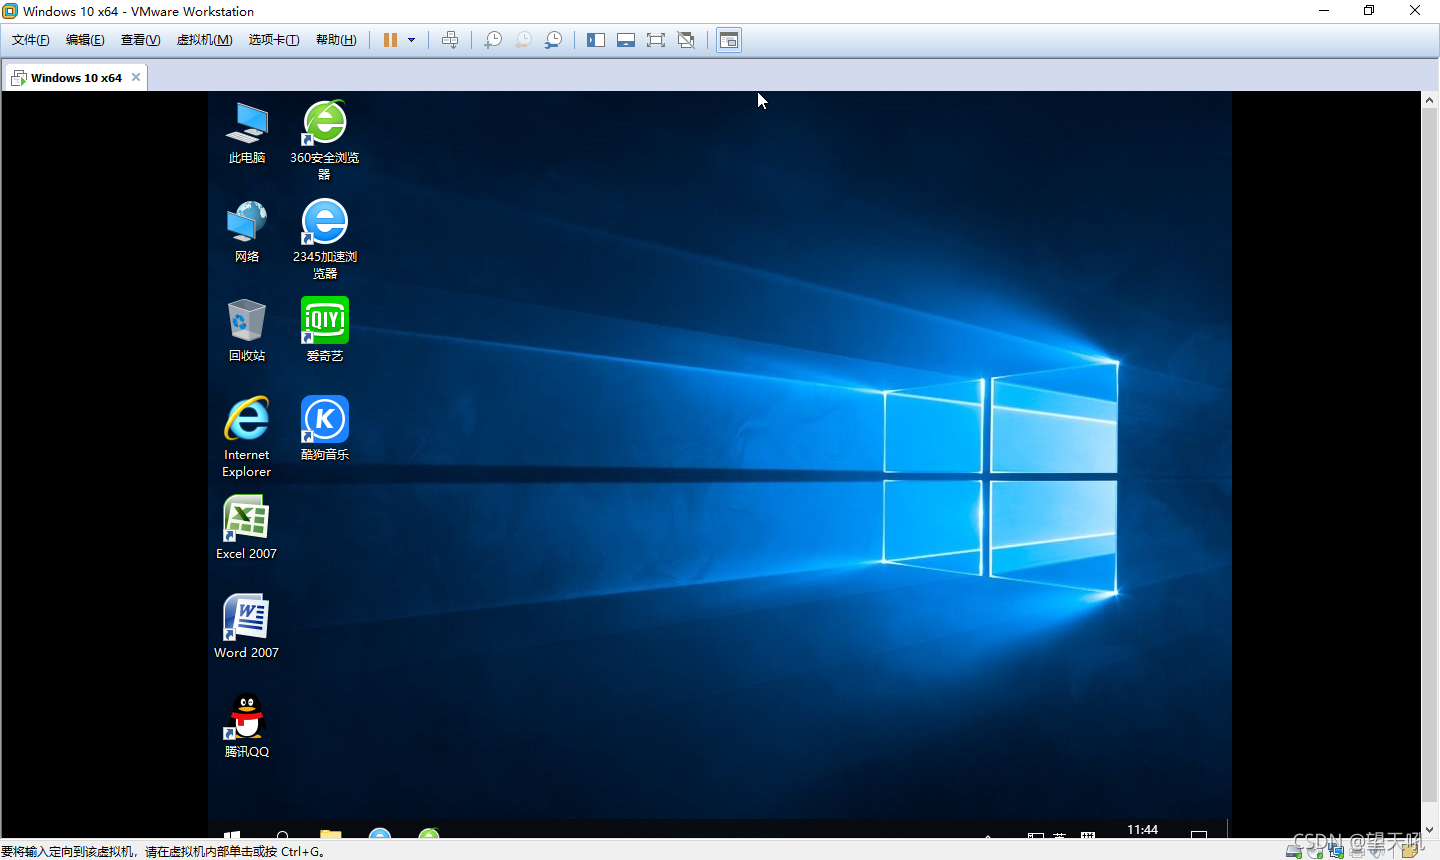Select the Word 2007 shortcut
The image size is (1440, 860).
coord(246,627)
